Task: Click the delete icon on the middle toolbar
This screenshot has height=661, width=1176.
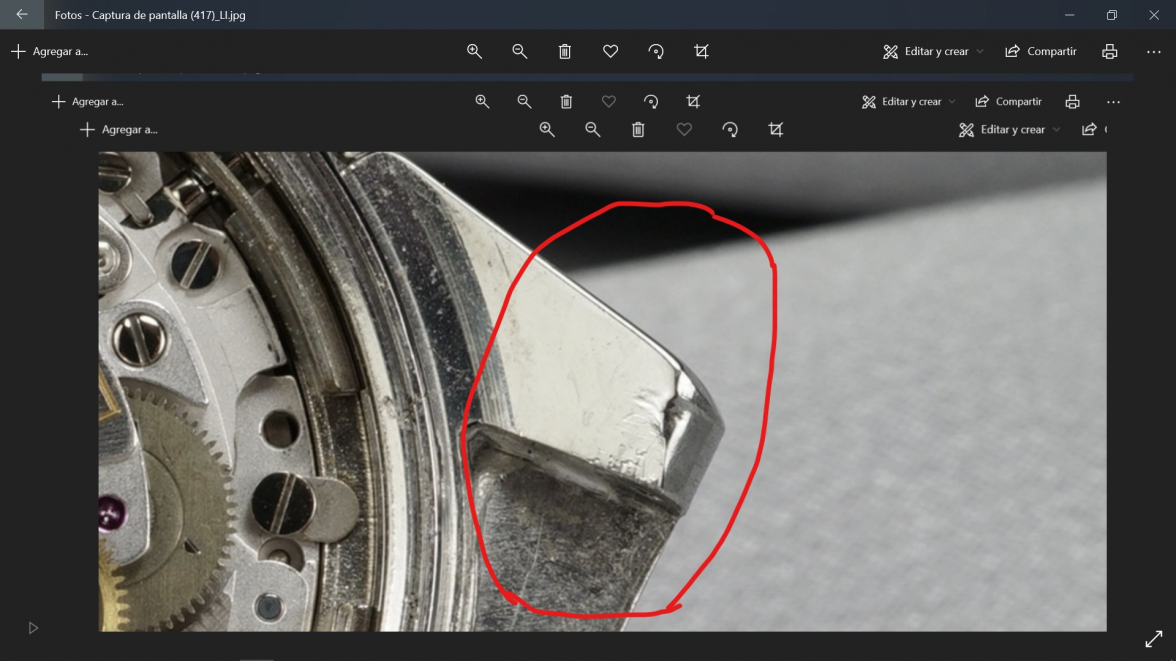Action: [x=566, y=101]
